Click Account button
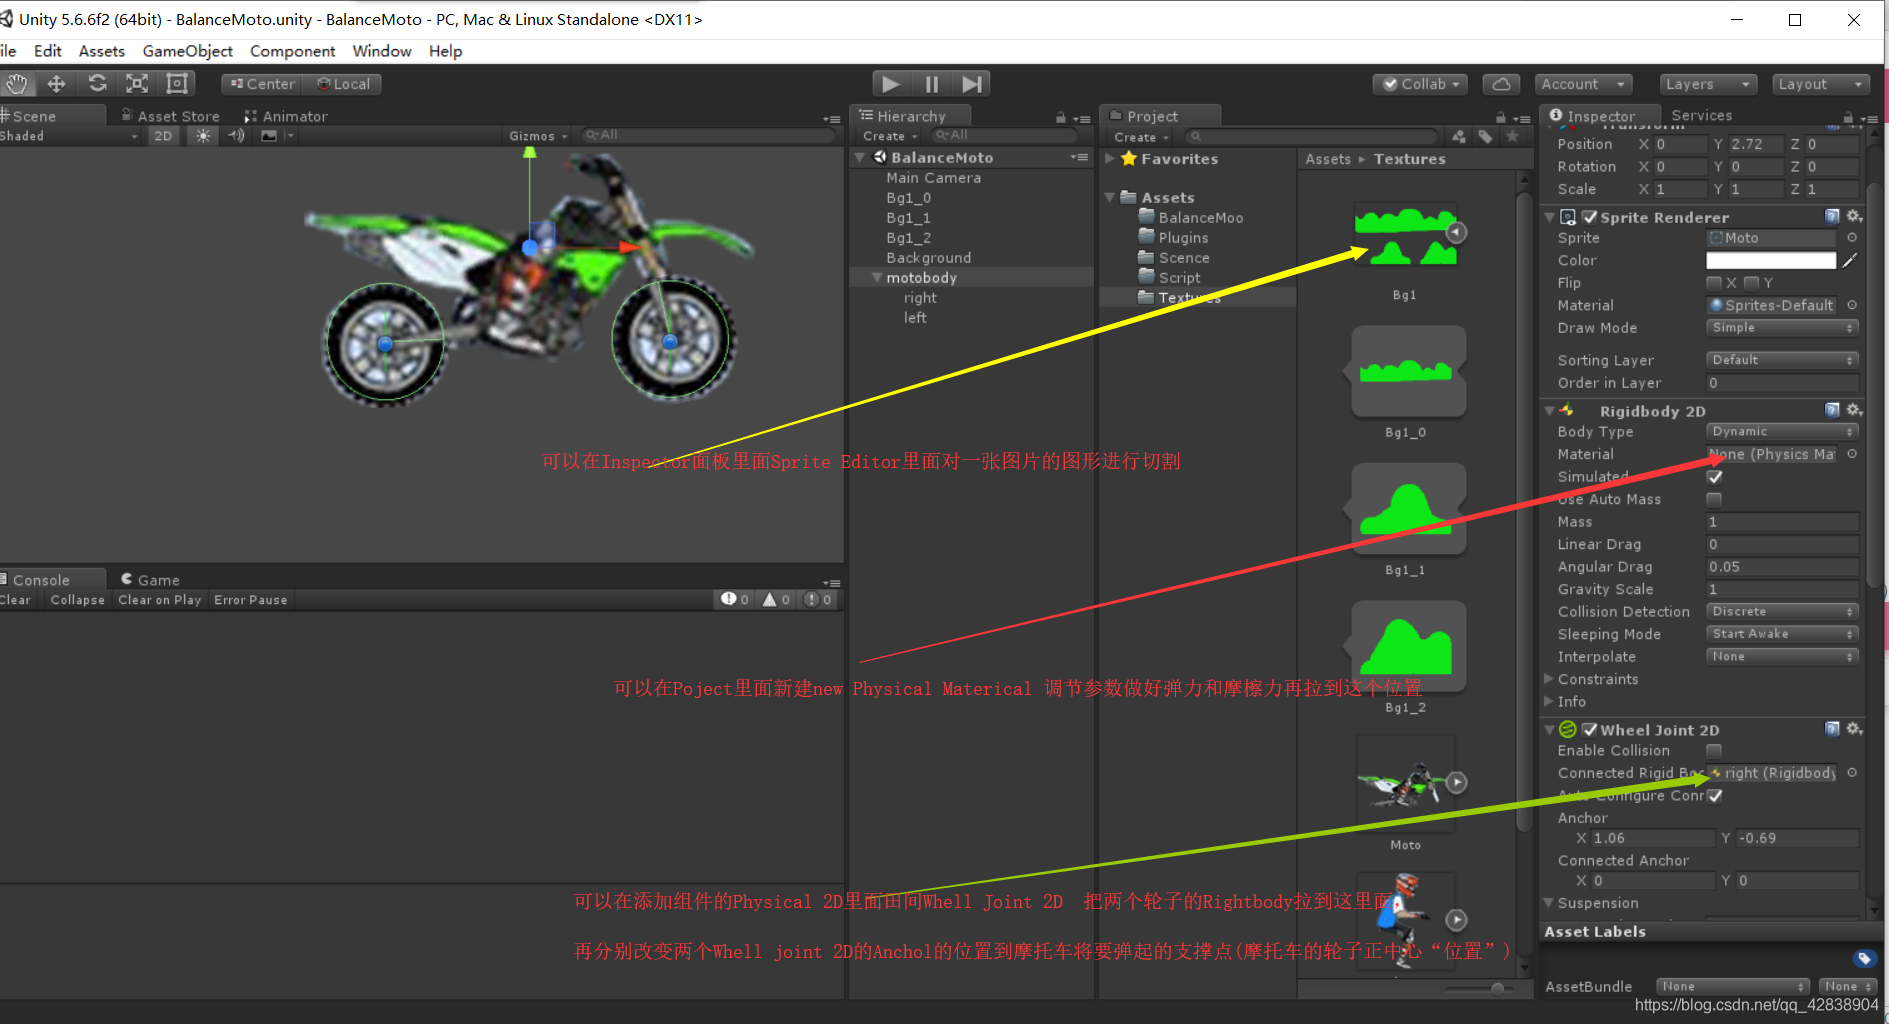This screenshot has width=1889, height=1024. click(1584, 84)
